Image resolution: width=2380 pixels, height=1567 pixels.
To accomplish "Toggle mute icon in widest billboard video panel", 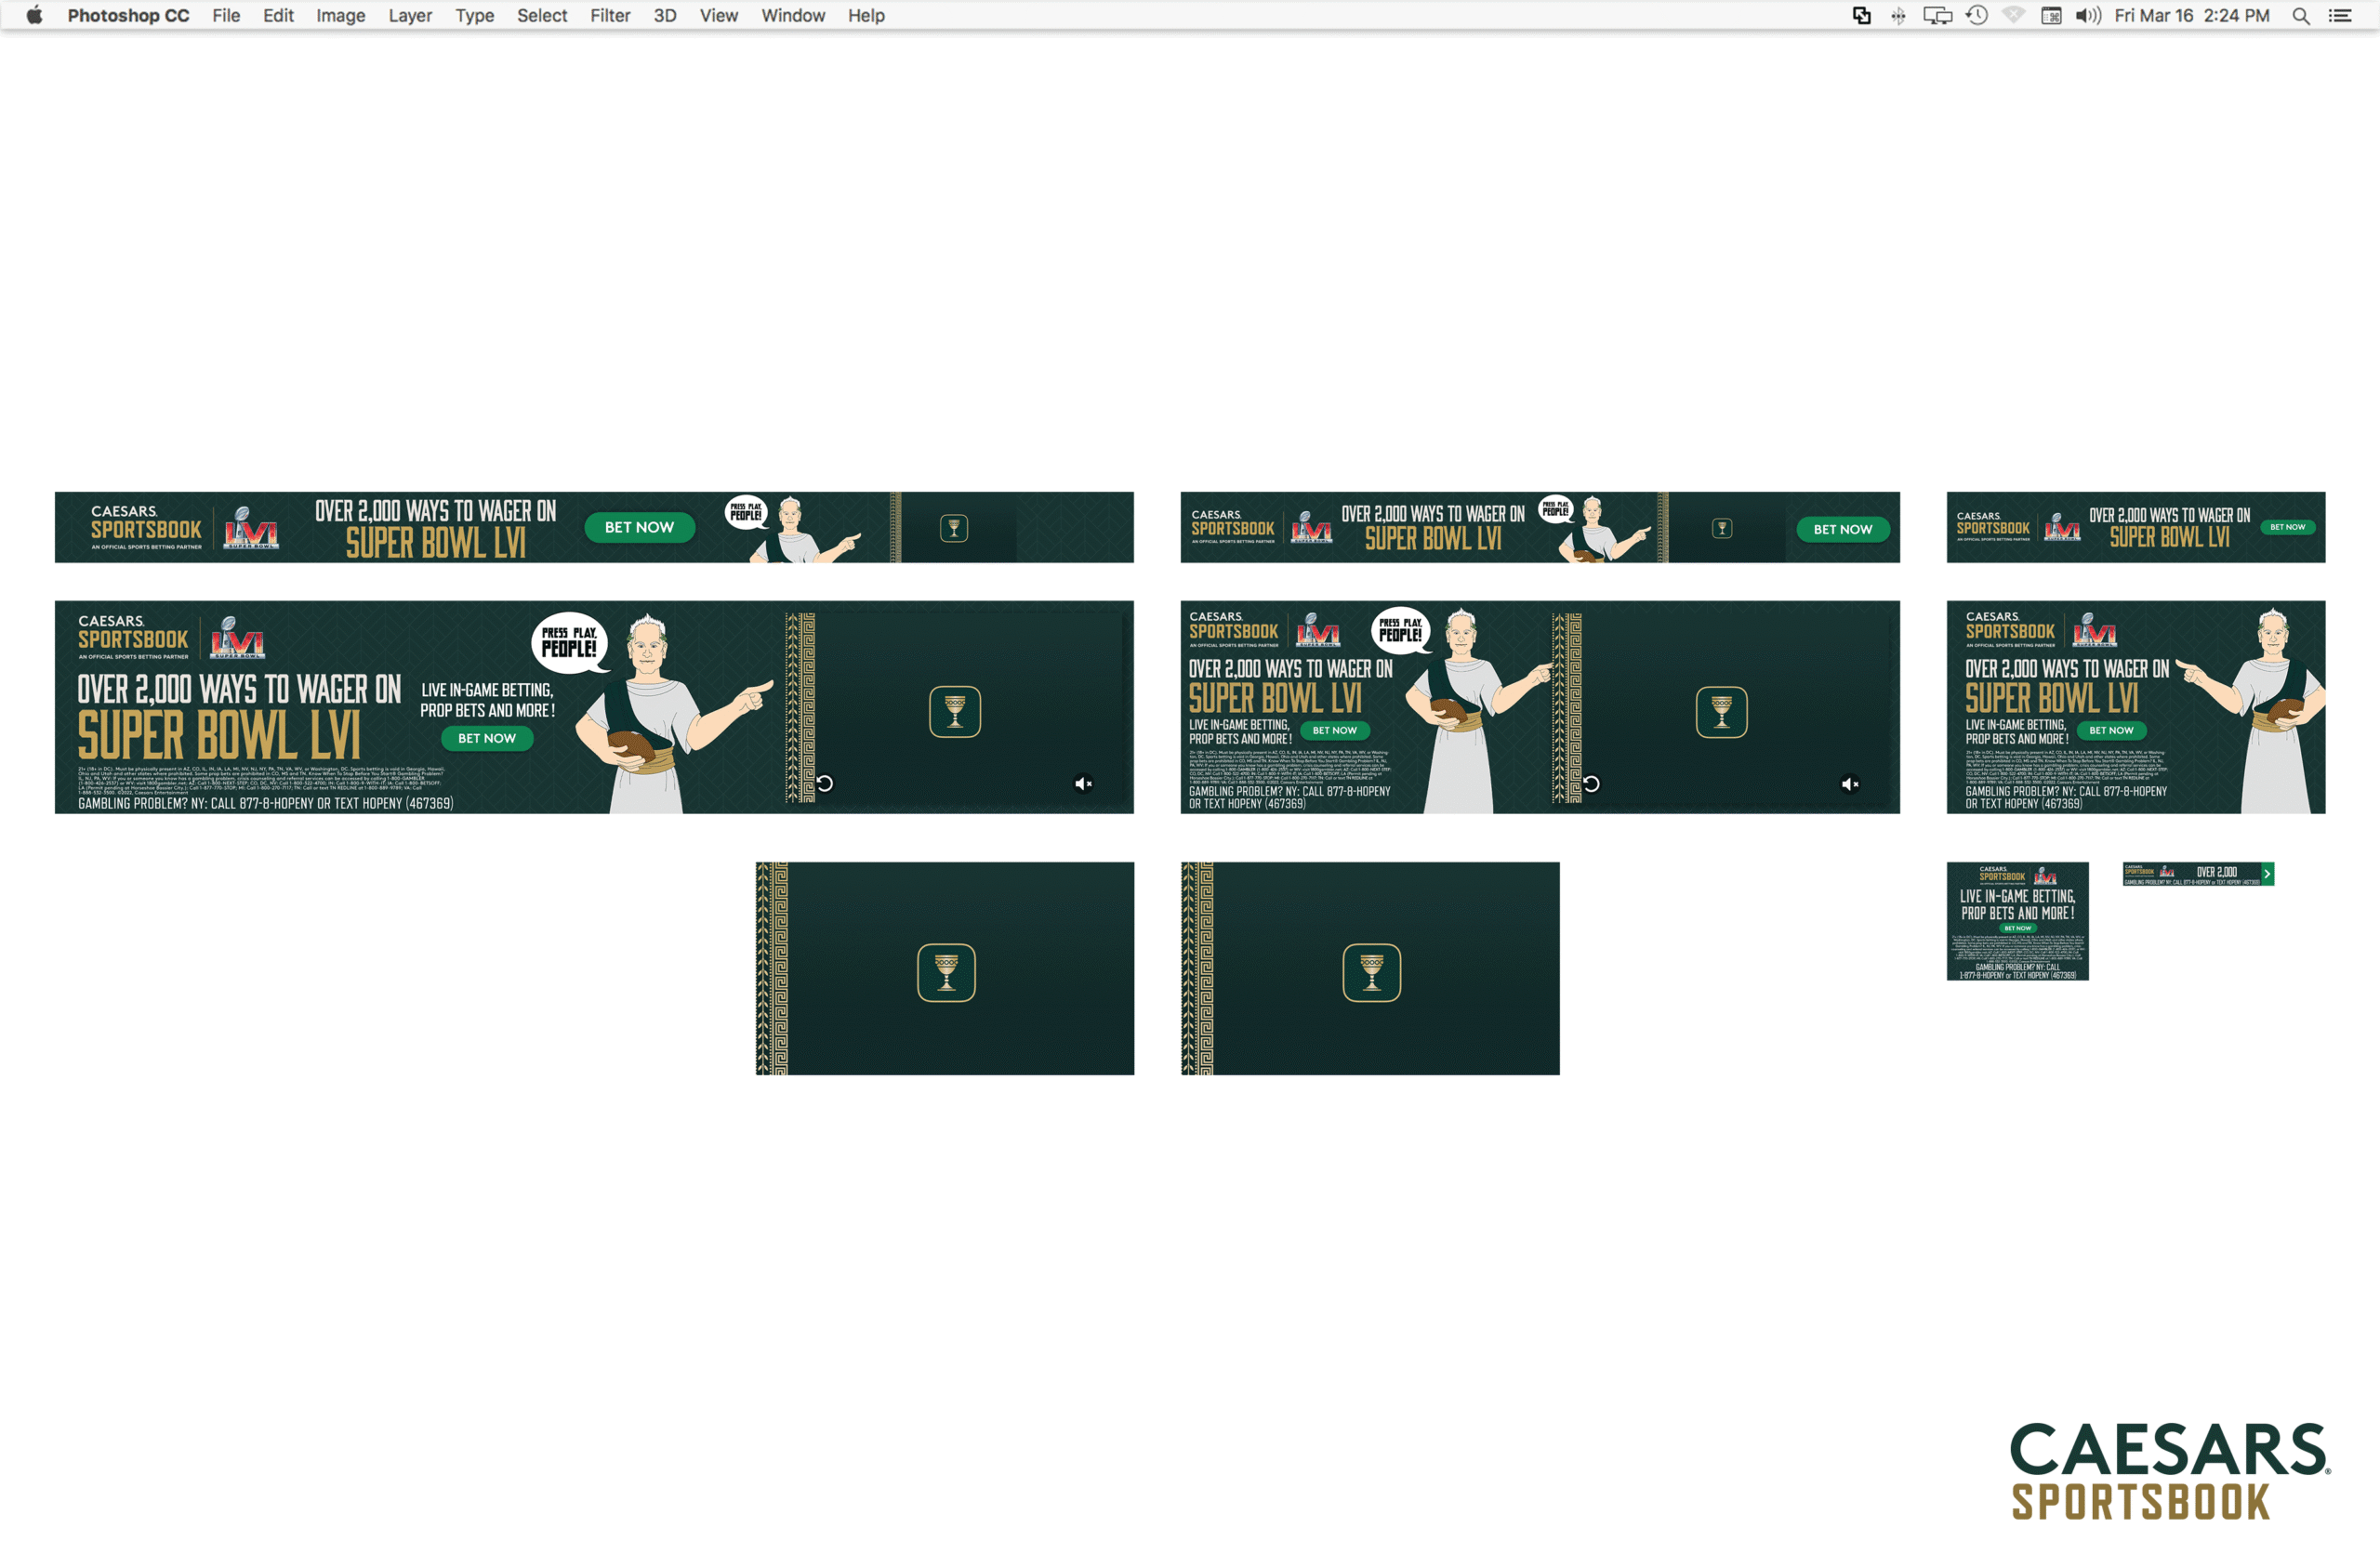I will [1083, 784].
